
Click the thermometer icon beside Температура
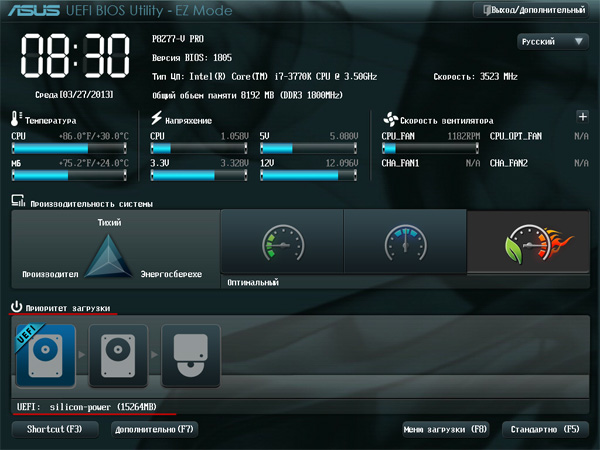17,117
